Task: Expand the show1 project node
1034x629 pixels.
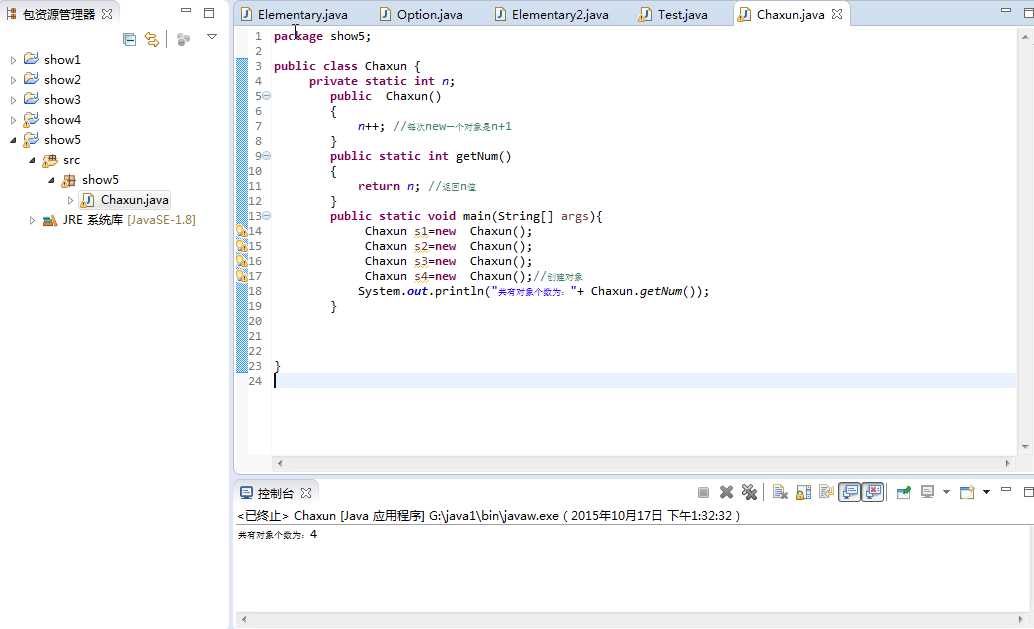Action: (x=13, y=60)
